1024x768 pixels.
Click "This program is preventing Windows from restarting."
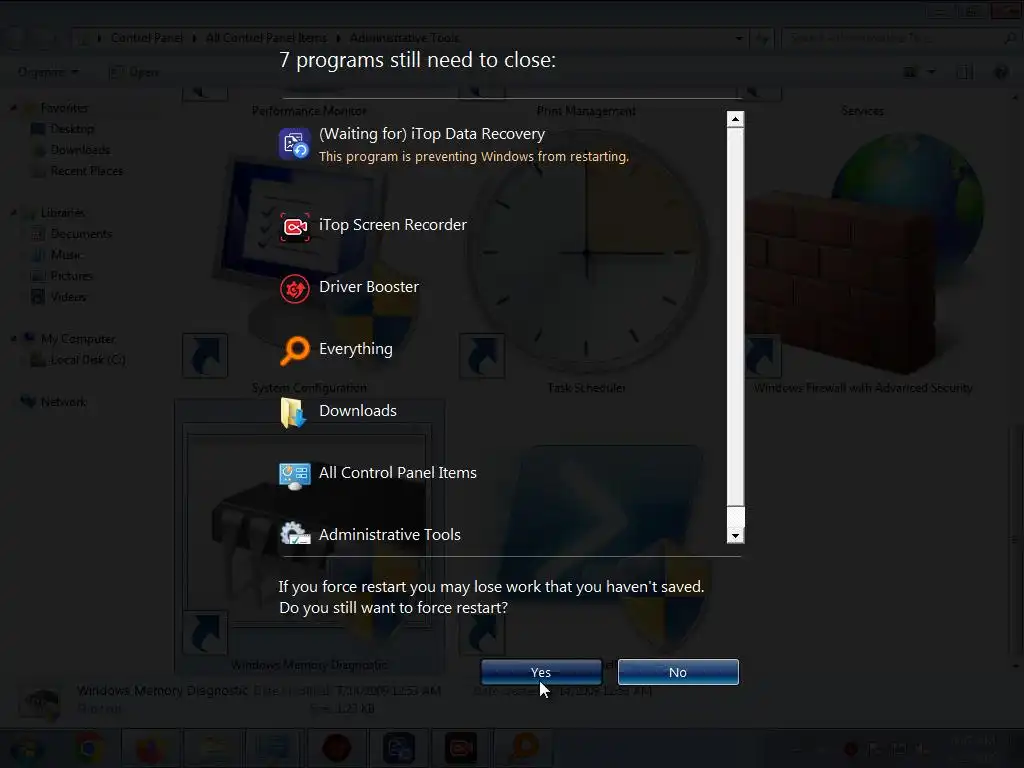click(473, 157)
